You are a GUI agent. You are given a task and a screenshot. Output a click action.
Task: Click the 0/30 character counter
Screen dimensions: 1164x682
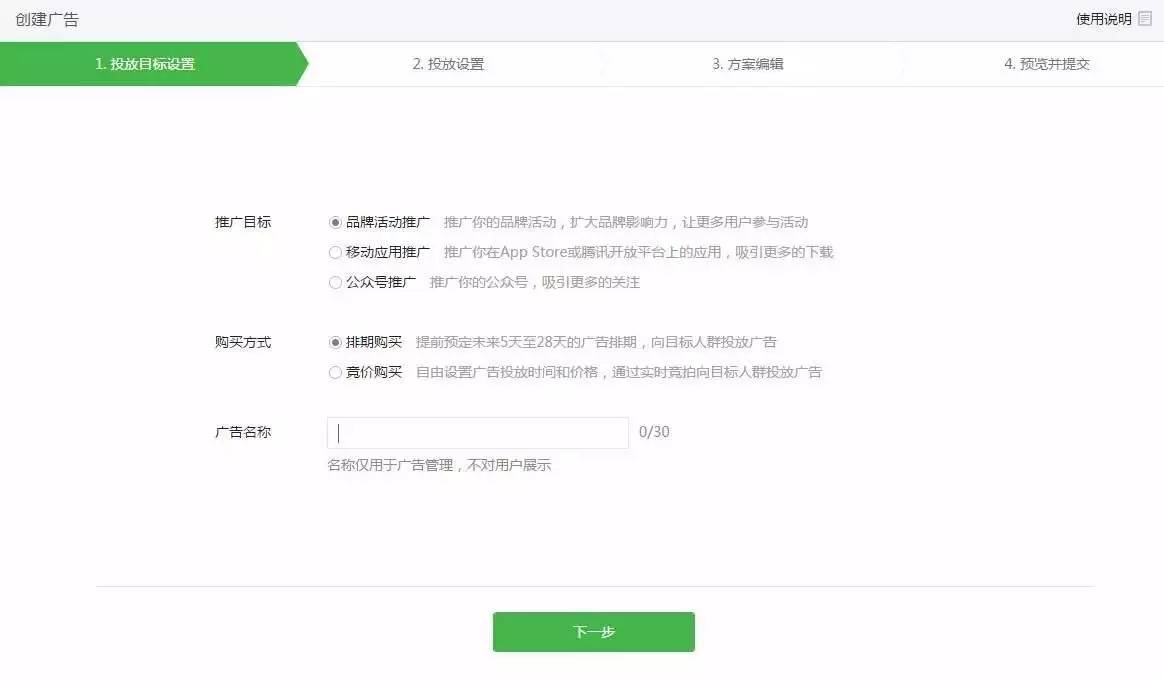tap(654, 432)
